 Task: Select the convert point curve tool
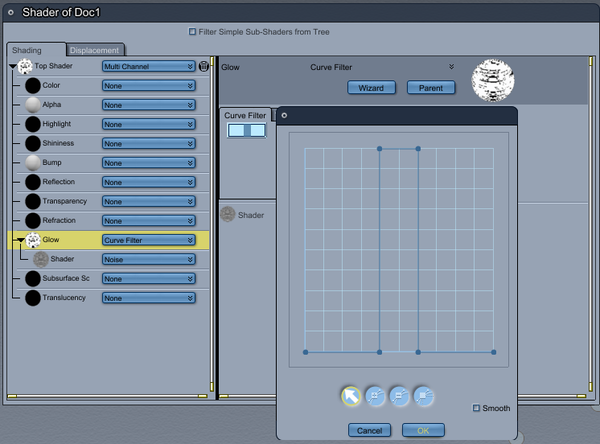(424, 396)
